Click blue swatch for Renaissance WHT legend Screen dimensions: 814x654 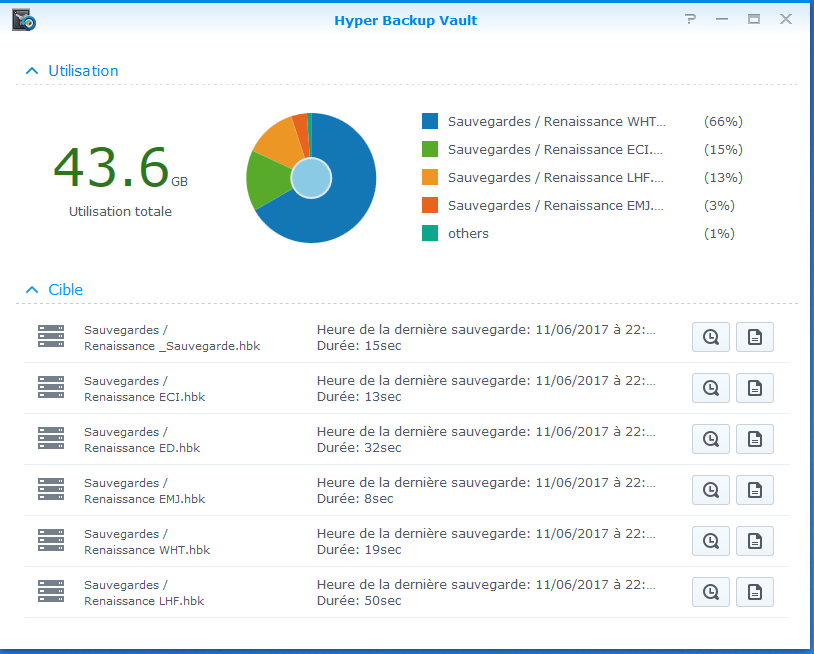point(430,121)
